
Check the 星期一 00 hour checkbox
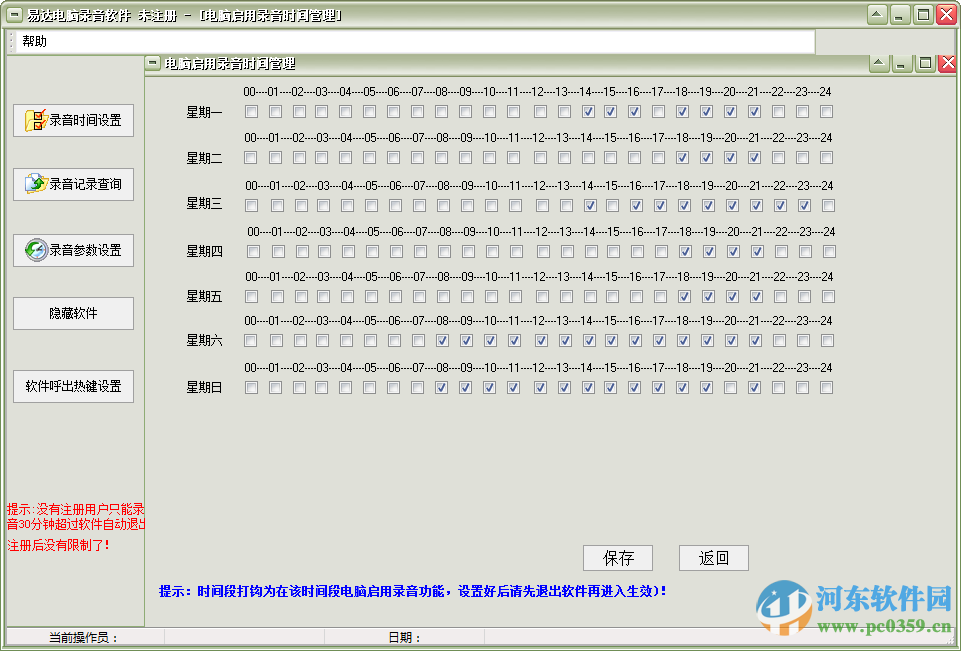[x=251, y=112]
